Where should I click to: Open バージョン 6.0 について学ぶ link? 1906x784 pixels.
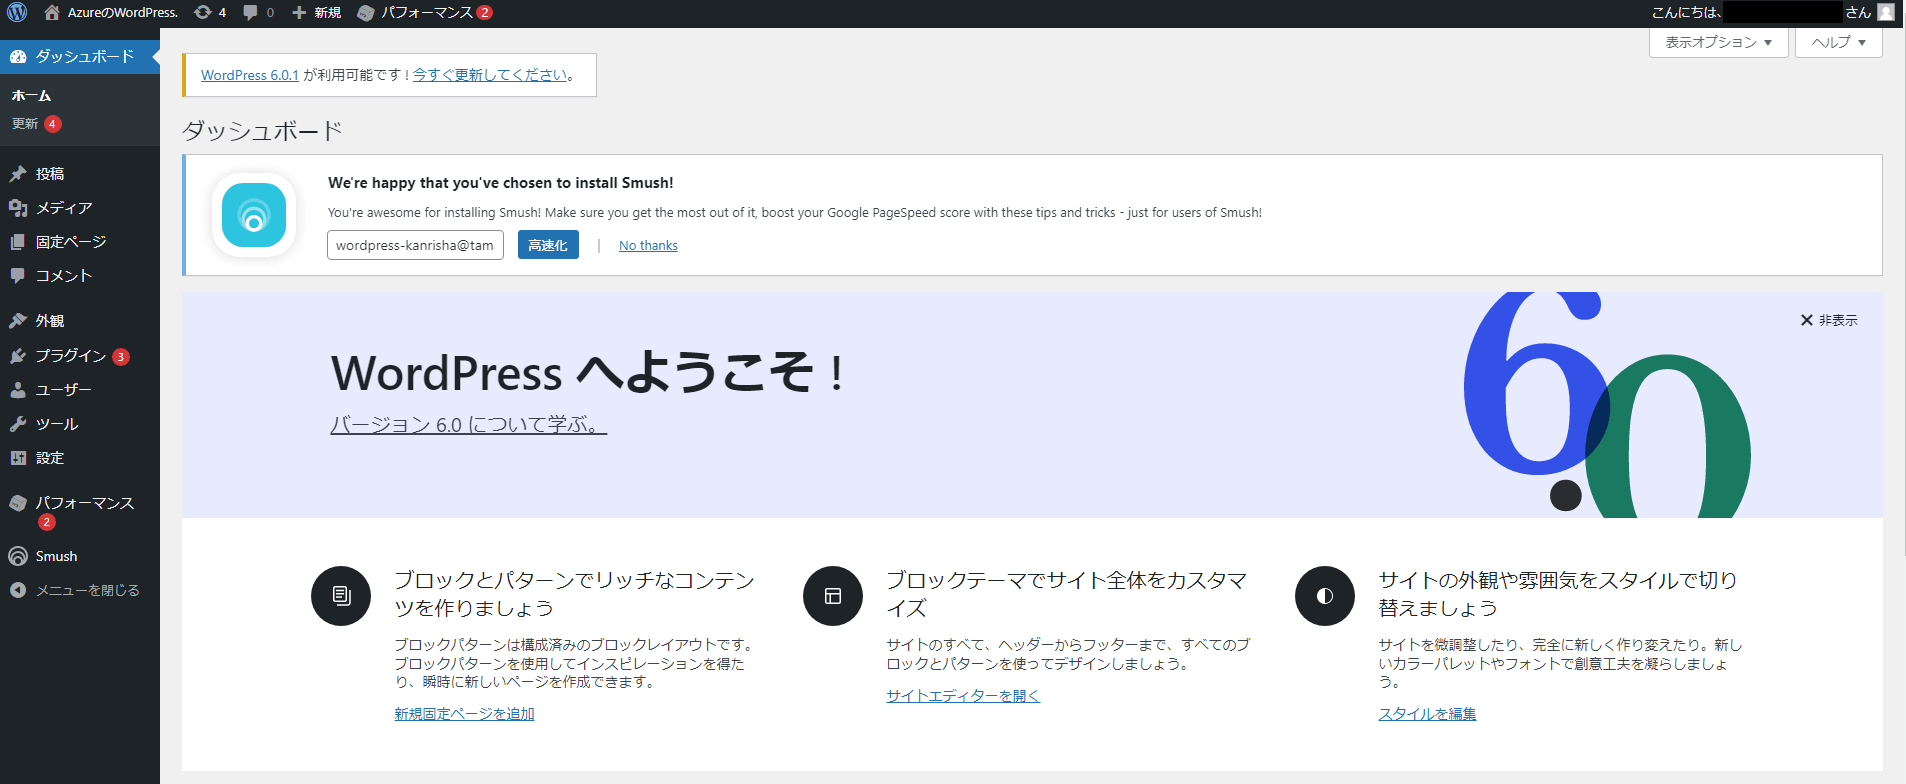point(469,425)
